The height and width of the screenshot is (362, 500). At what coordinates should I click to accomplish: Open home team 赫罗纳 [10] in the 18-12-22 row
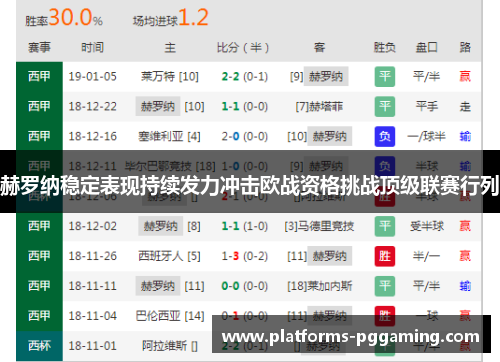[170, 107]
